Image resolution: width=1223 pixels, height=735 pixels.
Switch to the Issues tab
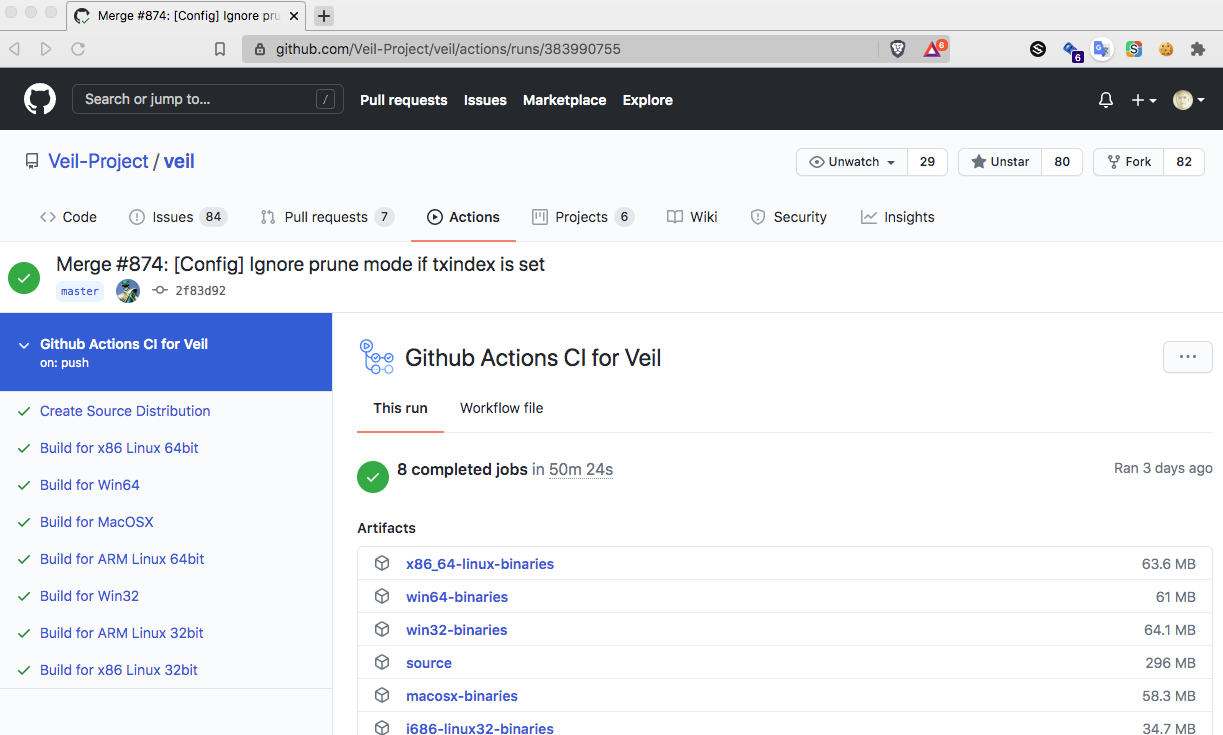[x=178, y=217]
